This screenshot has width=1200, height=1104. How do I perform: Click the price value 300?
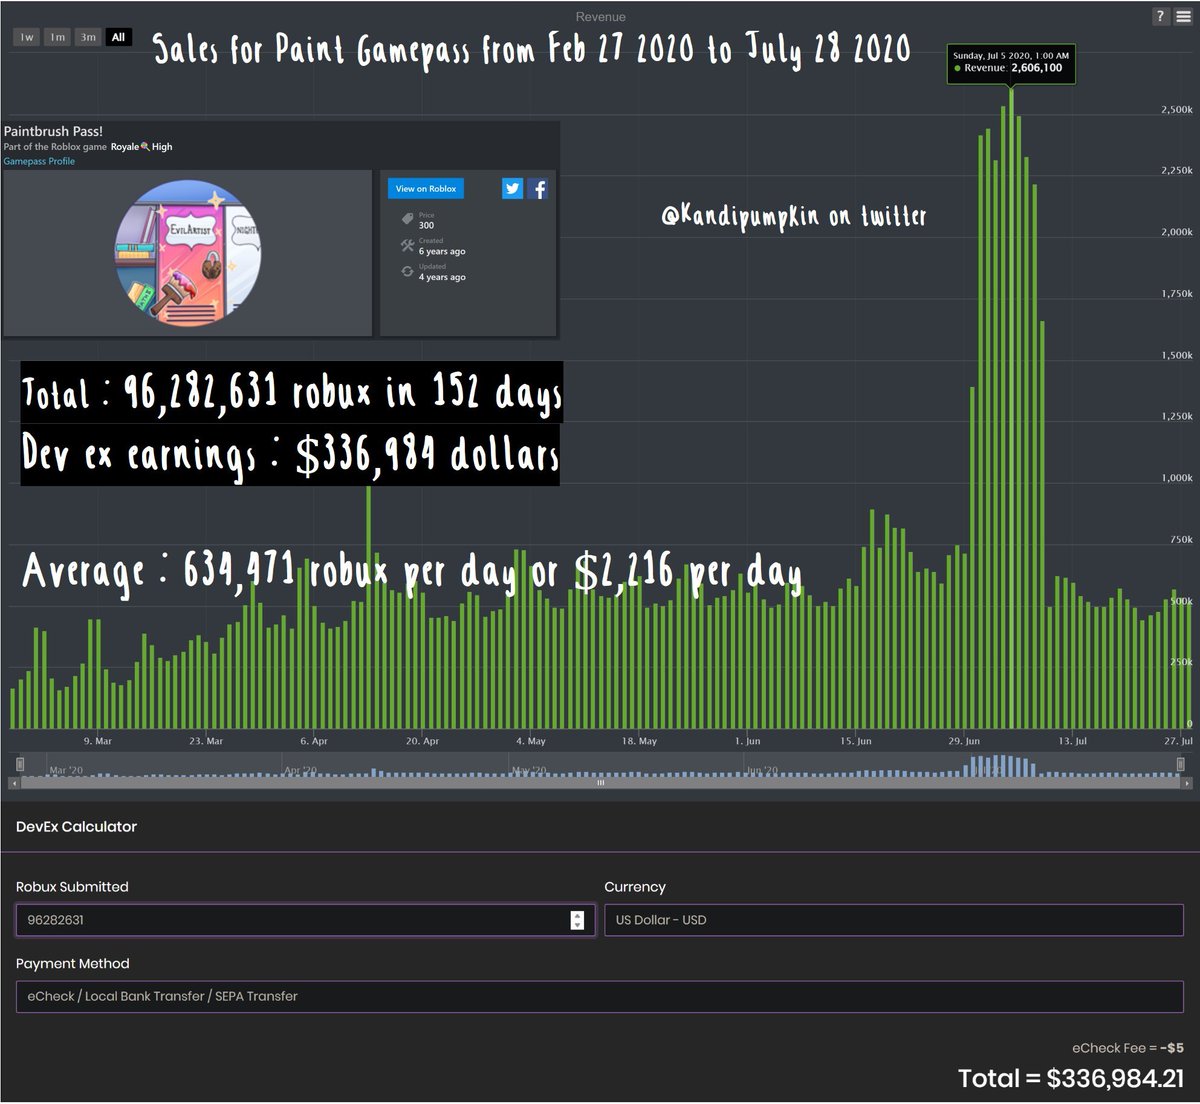click(x=426, y=226)
